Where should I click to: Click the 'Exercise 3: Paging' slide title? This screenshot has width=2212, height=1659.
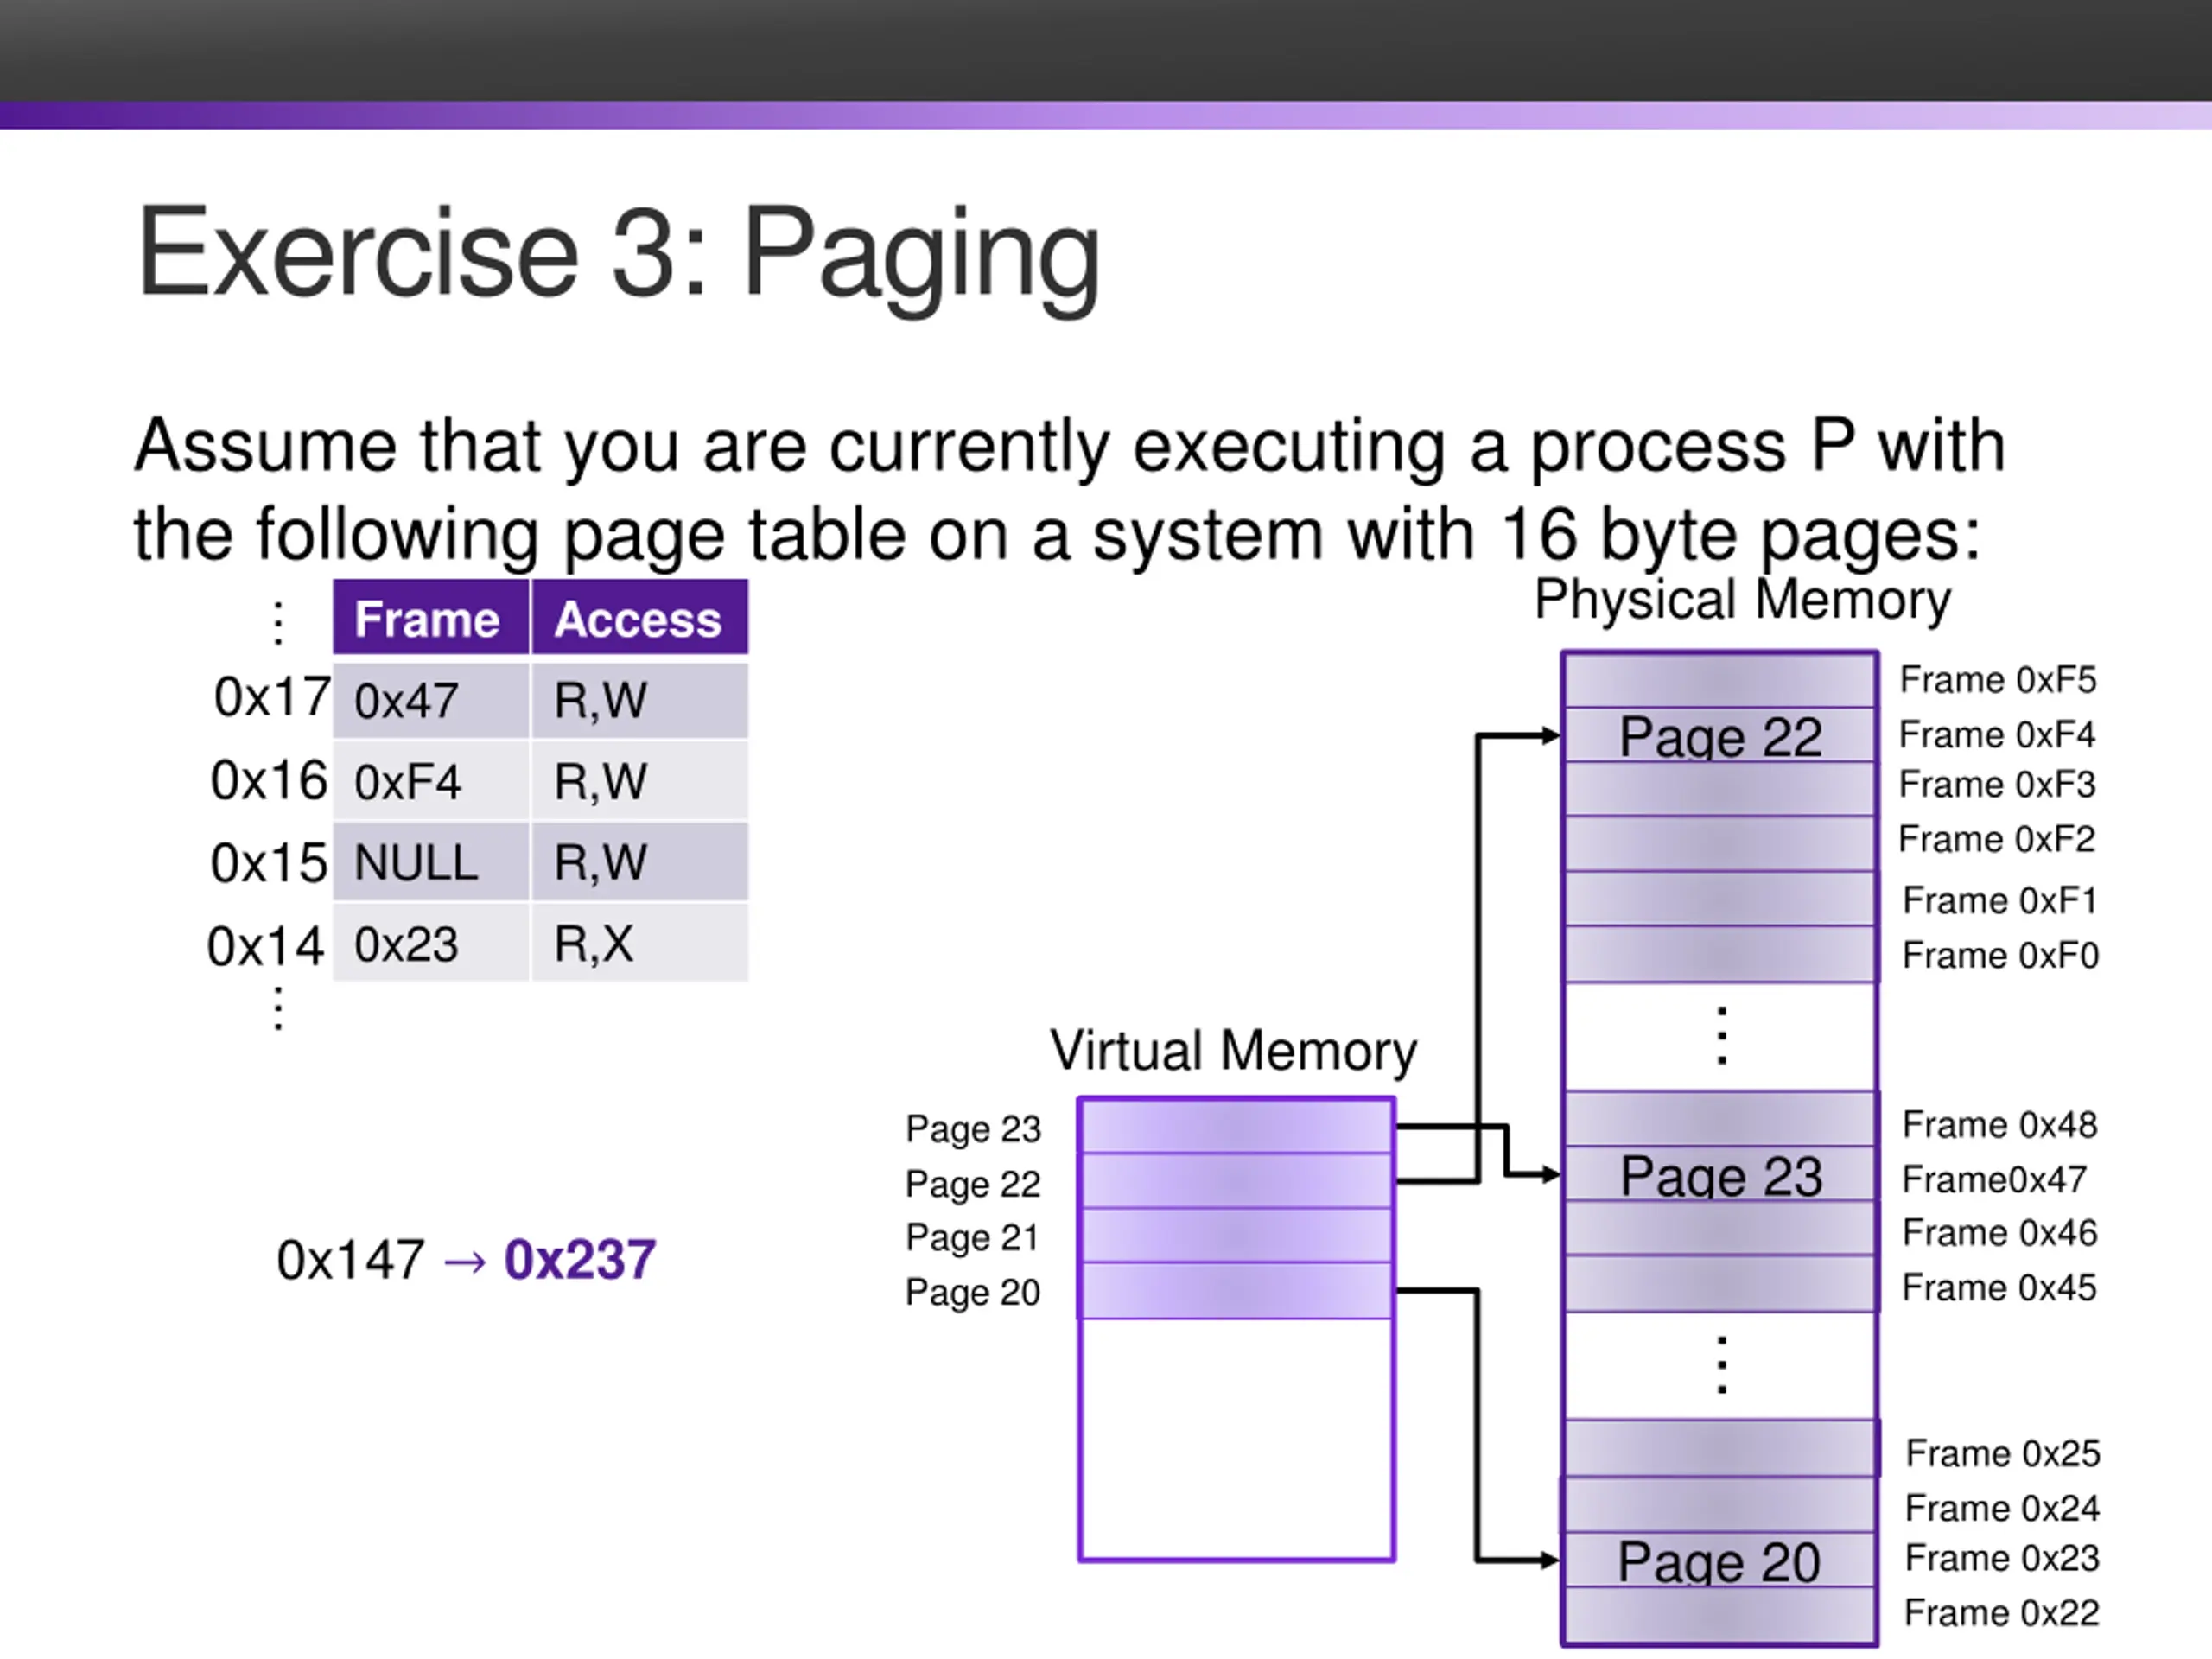618,252
